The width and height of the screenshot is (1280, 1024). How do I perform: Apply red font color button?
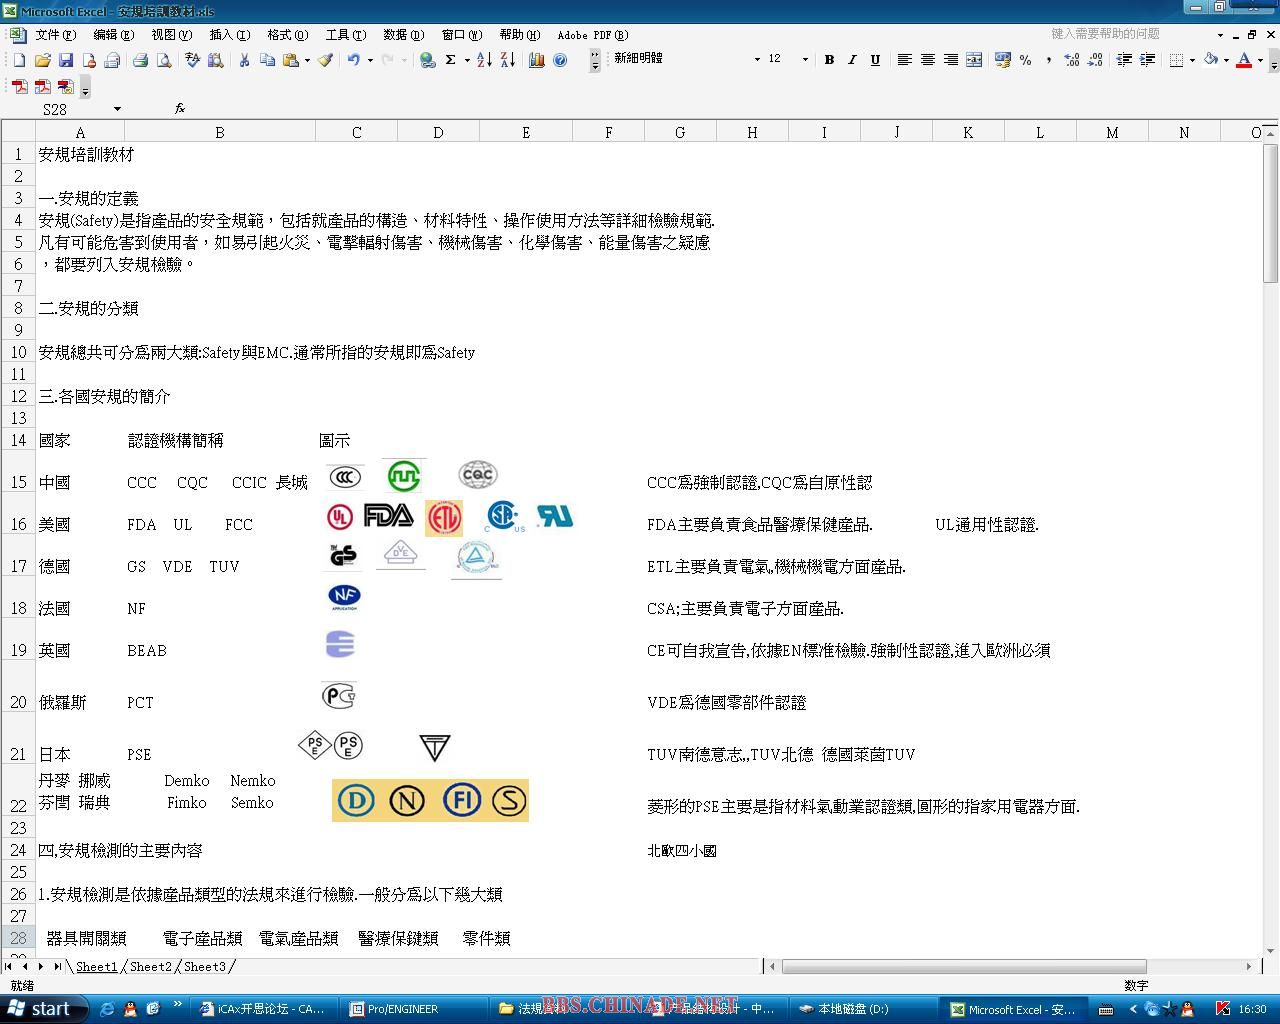click(x=1244, y=60)
